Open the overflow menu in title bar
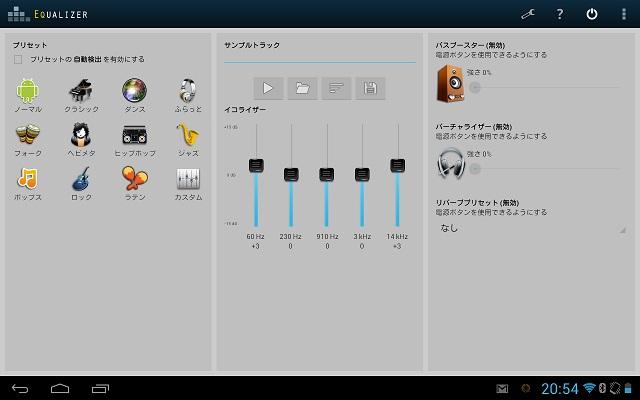This screenshot has height=400, width=640. coord(624,14)
